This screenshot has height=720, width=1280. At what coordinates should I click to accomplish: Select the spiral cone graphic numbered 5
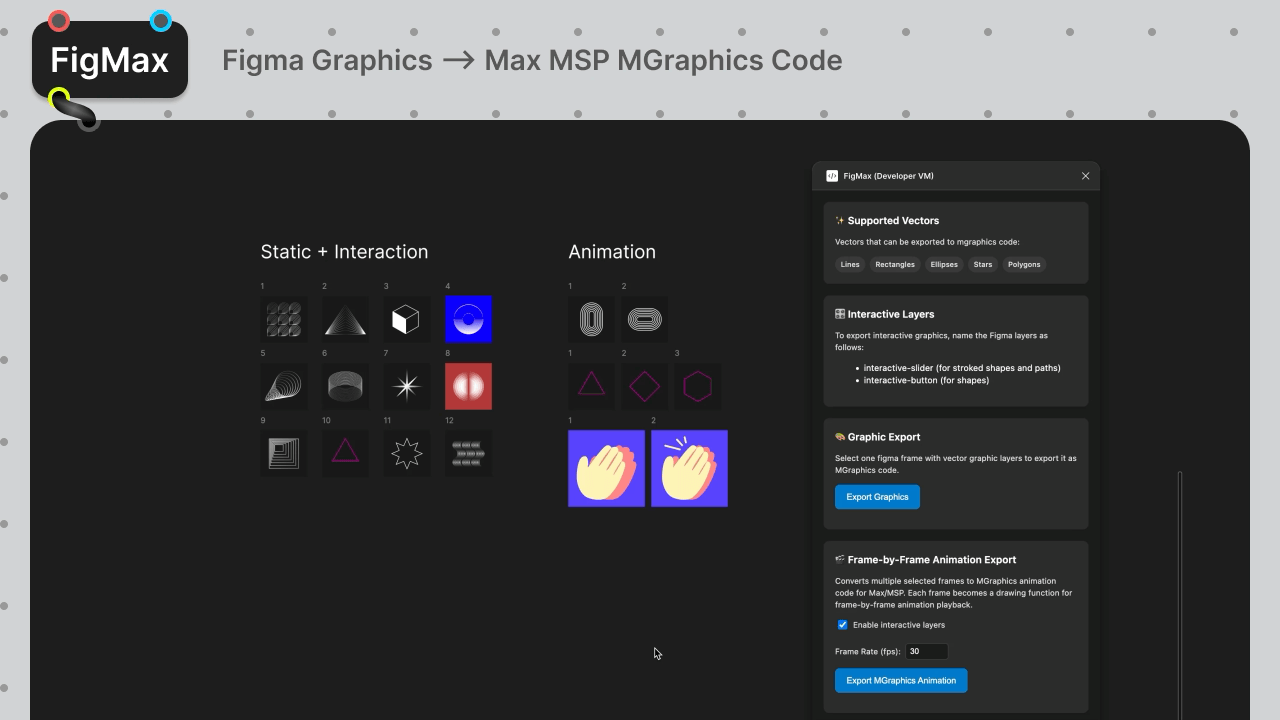(x=284, y=386)
